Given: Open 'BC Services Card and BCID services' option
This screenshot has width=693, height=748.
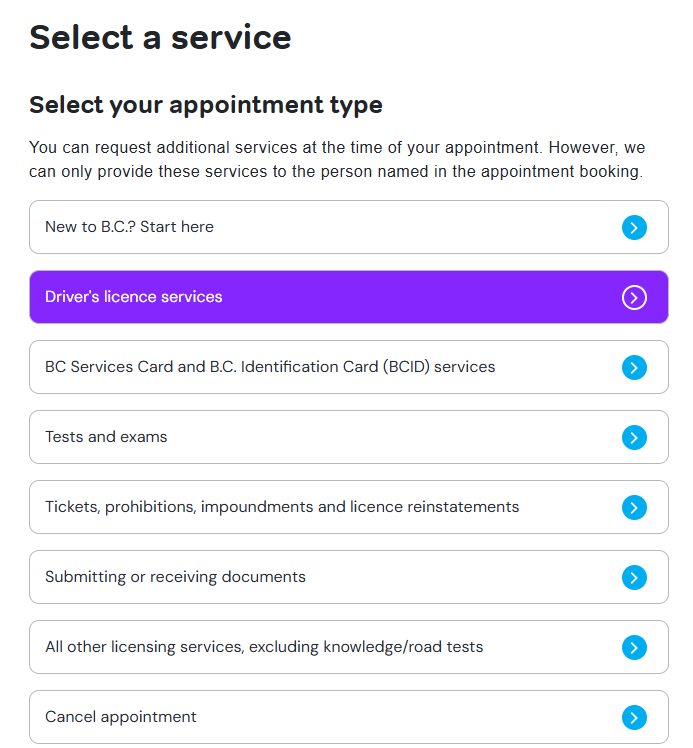Looking at the screenshot, I should pos(270,367).
